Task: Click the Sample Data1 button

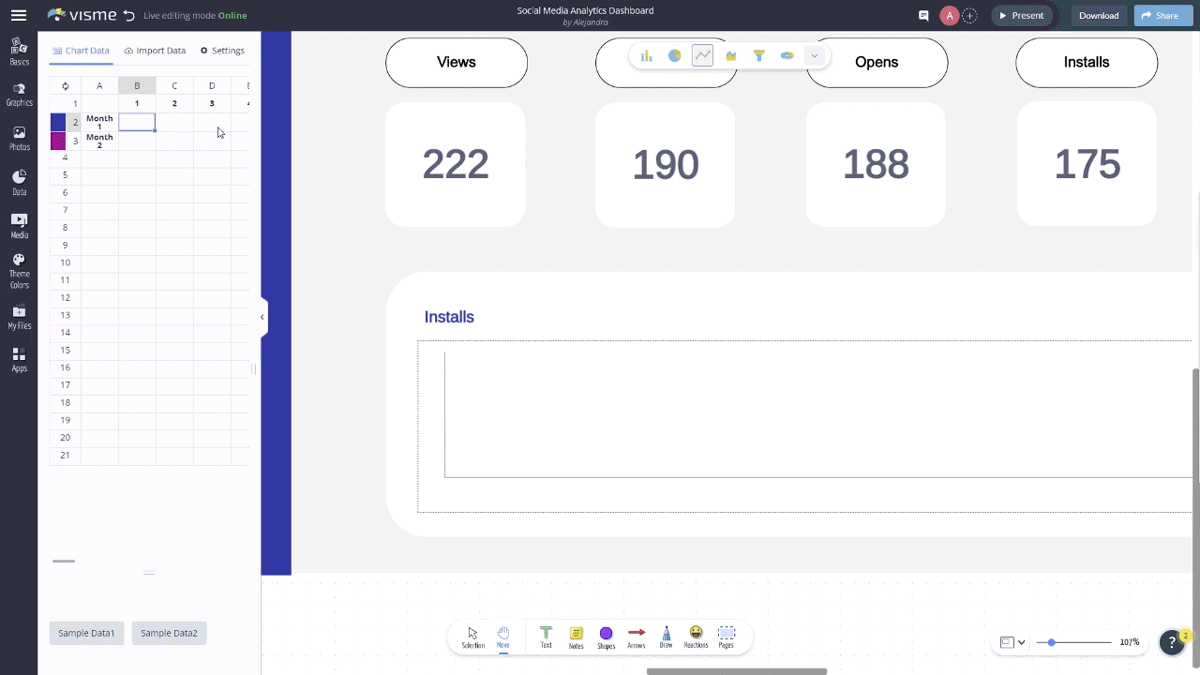Action: [87, 633]
